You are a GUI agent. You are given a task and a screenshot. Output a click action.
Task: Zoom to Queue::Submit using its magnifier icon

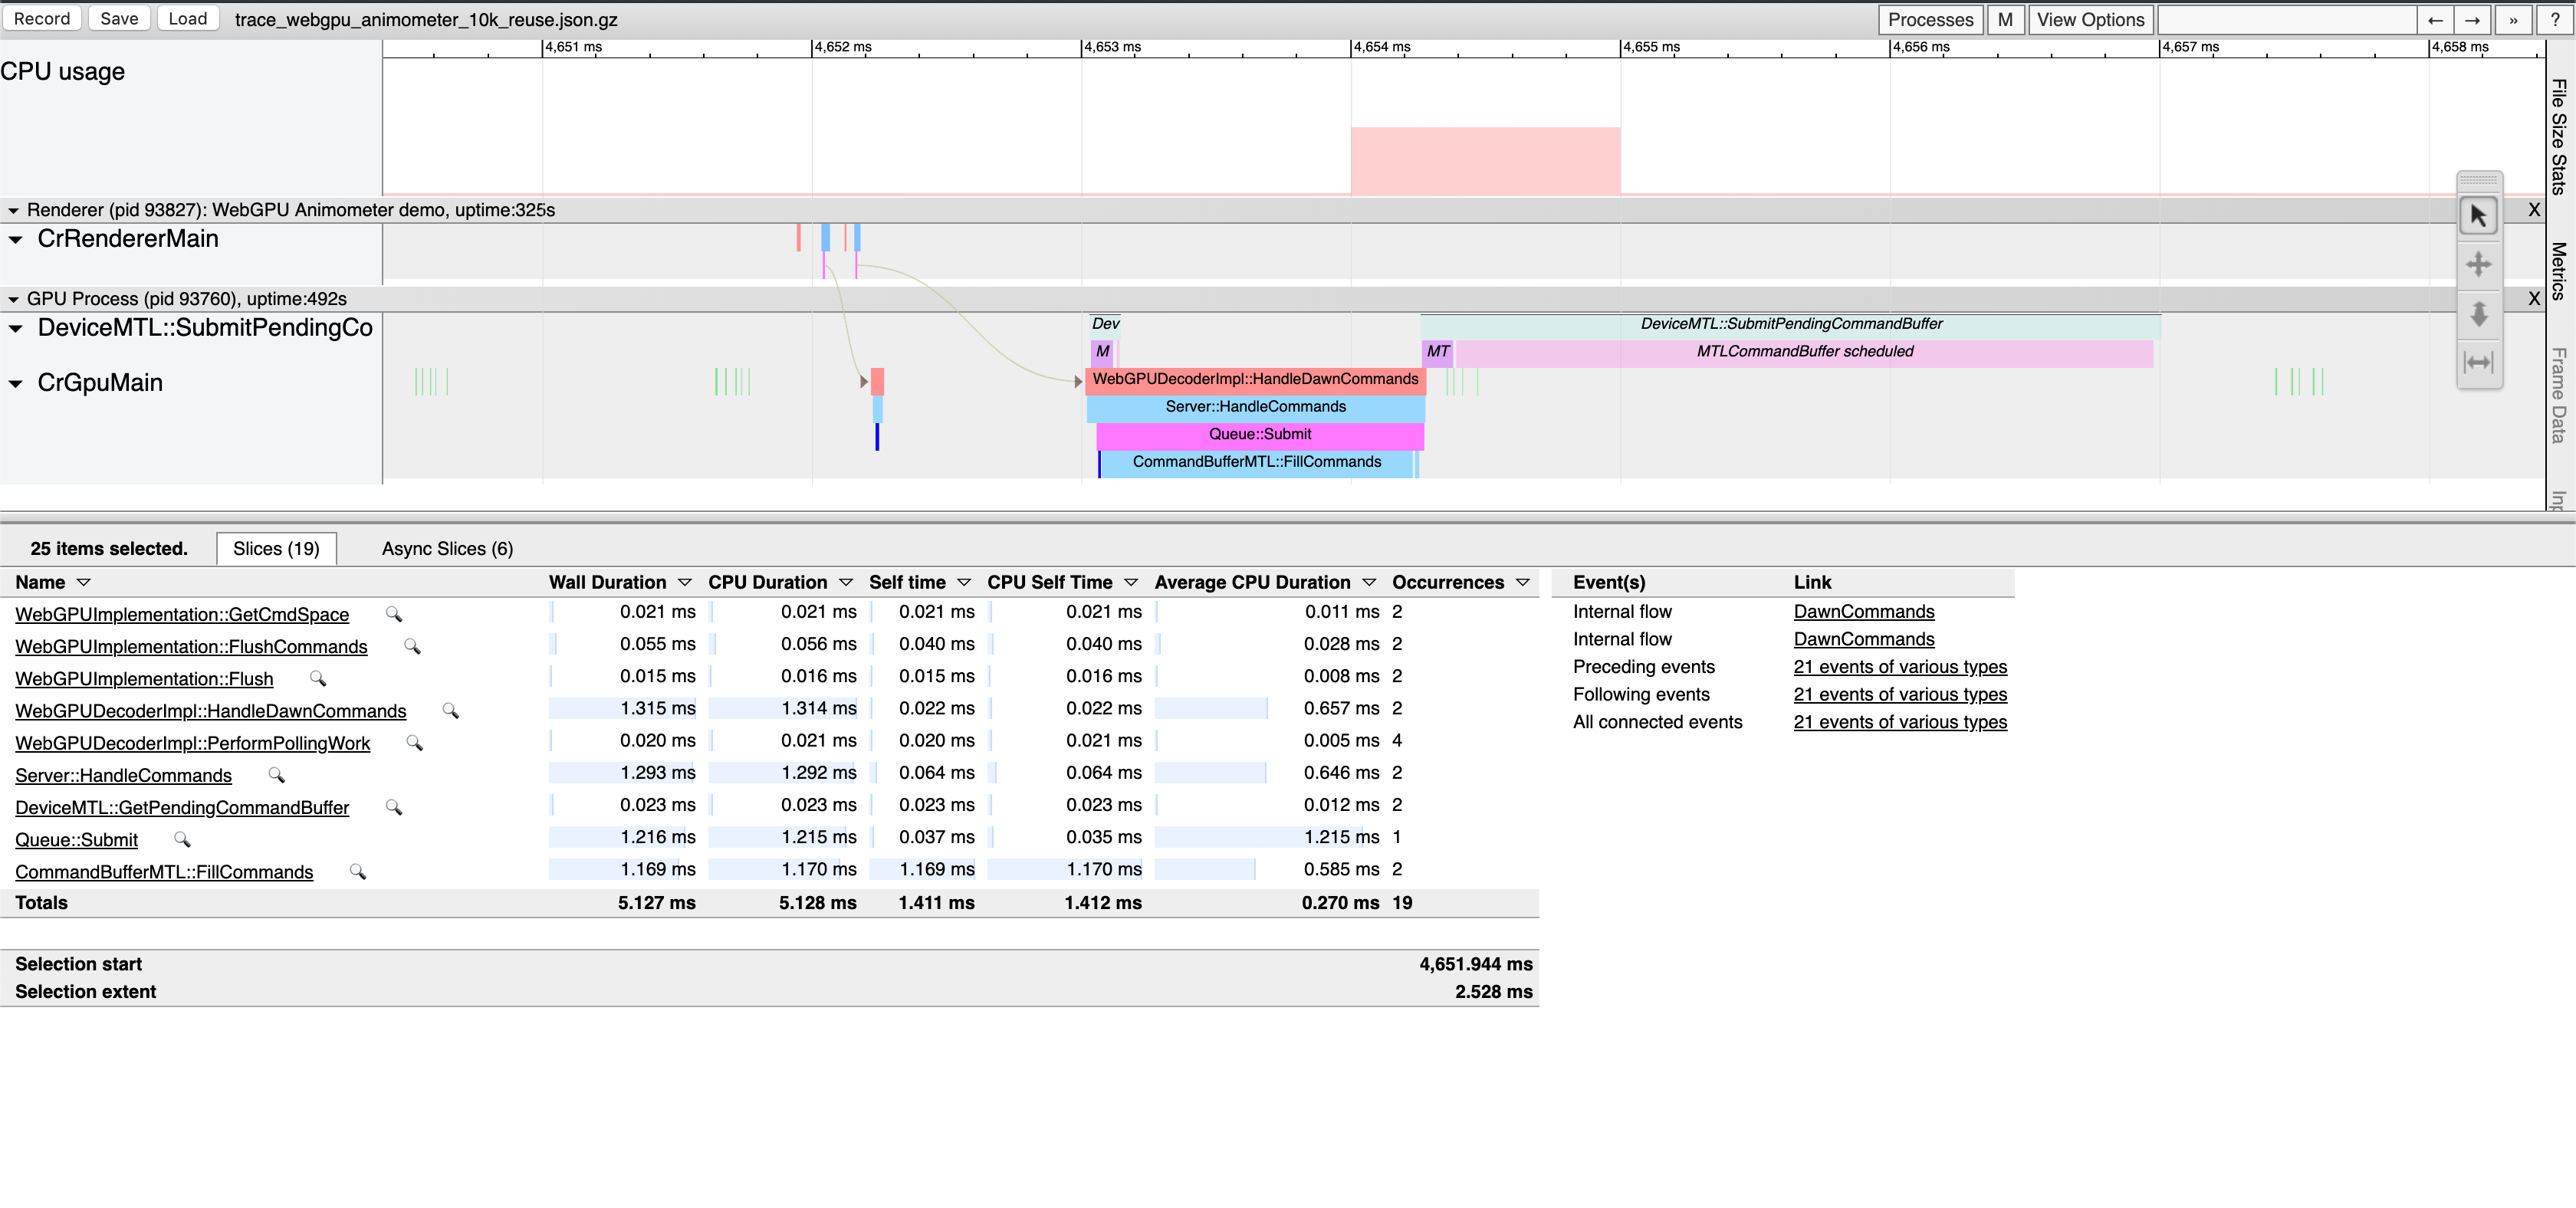(183, 840)
